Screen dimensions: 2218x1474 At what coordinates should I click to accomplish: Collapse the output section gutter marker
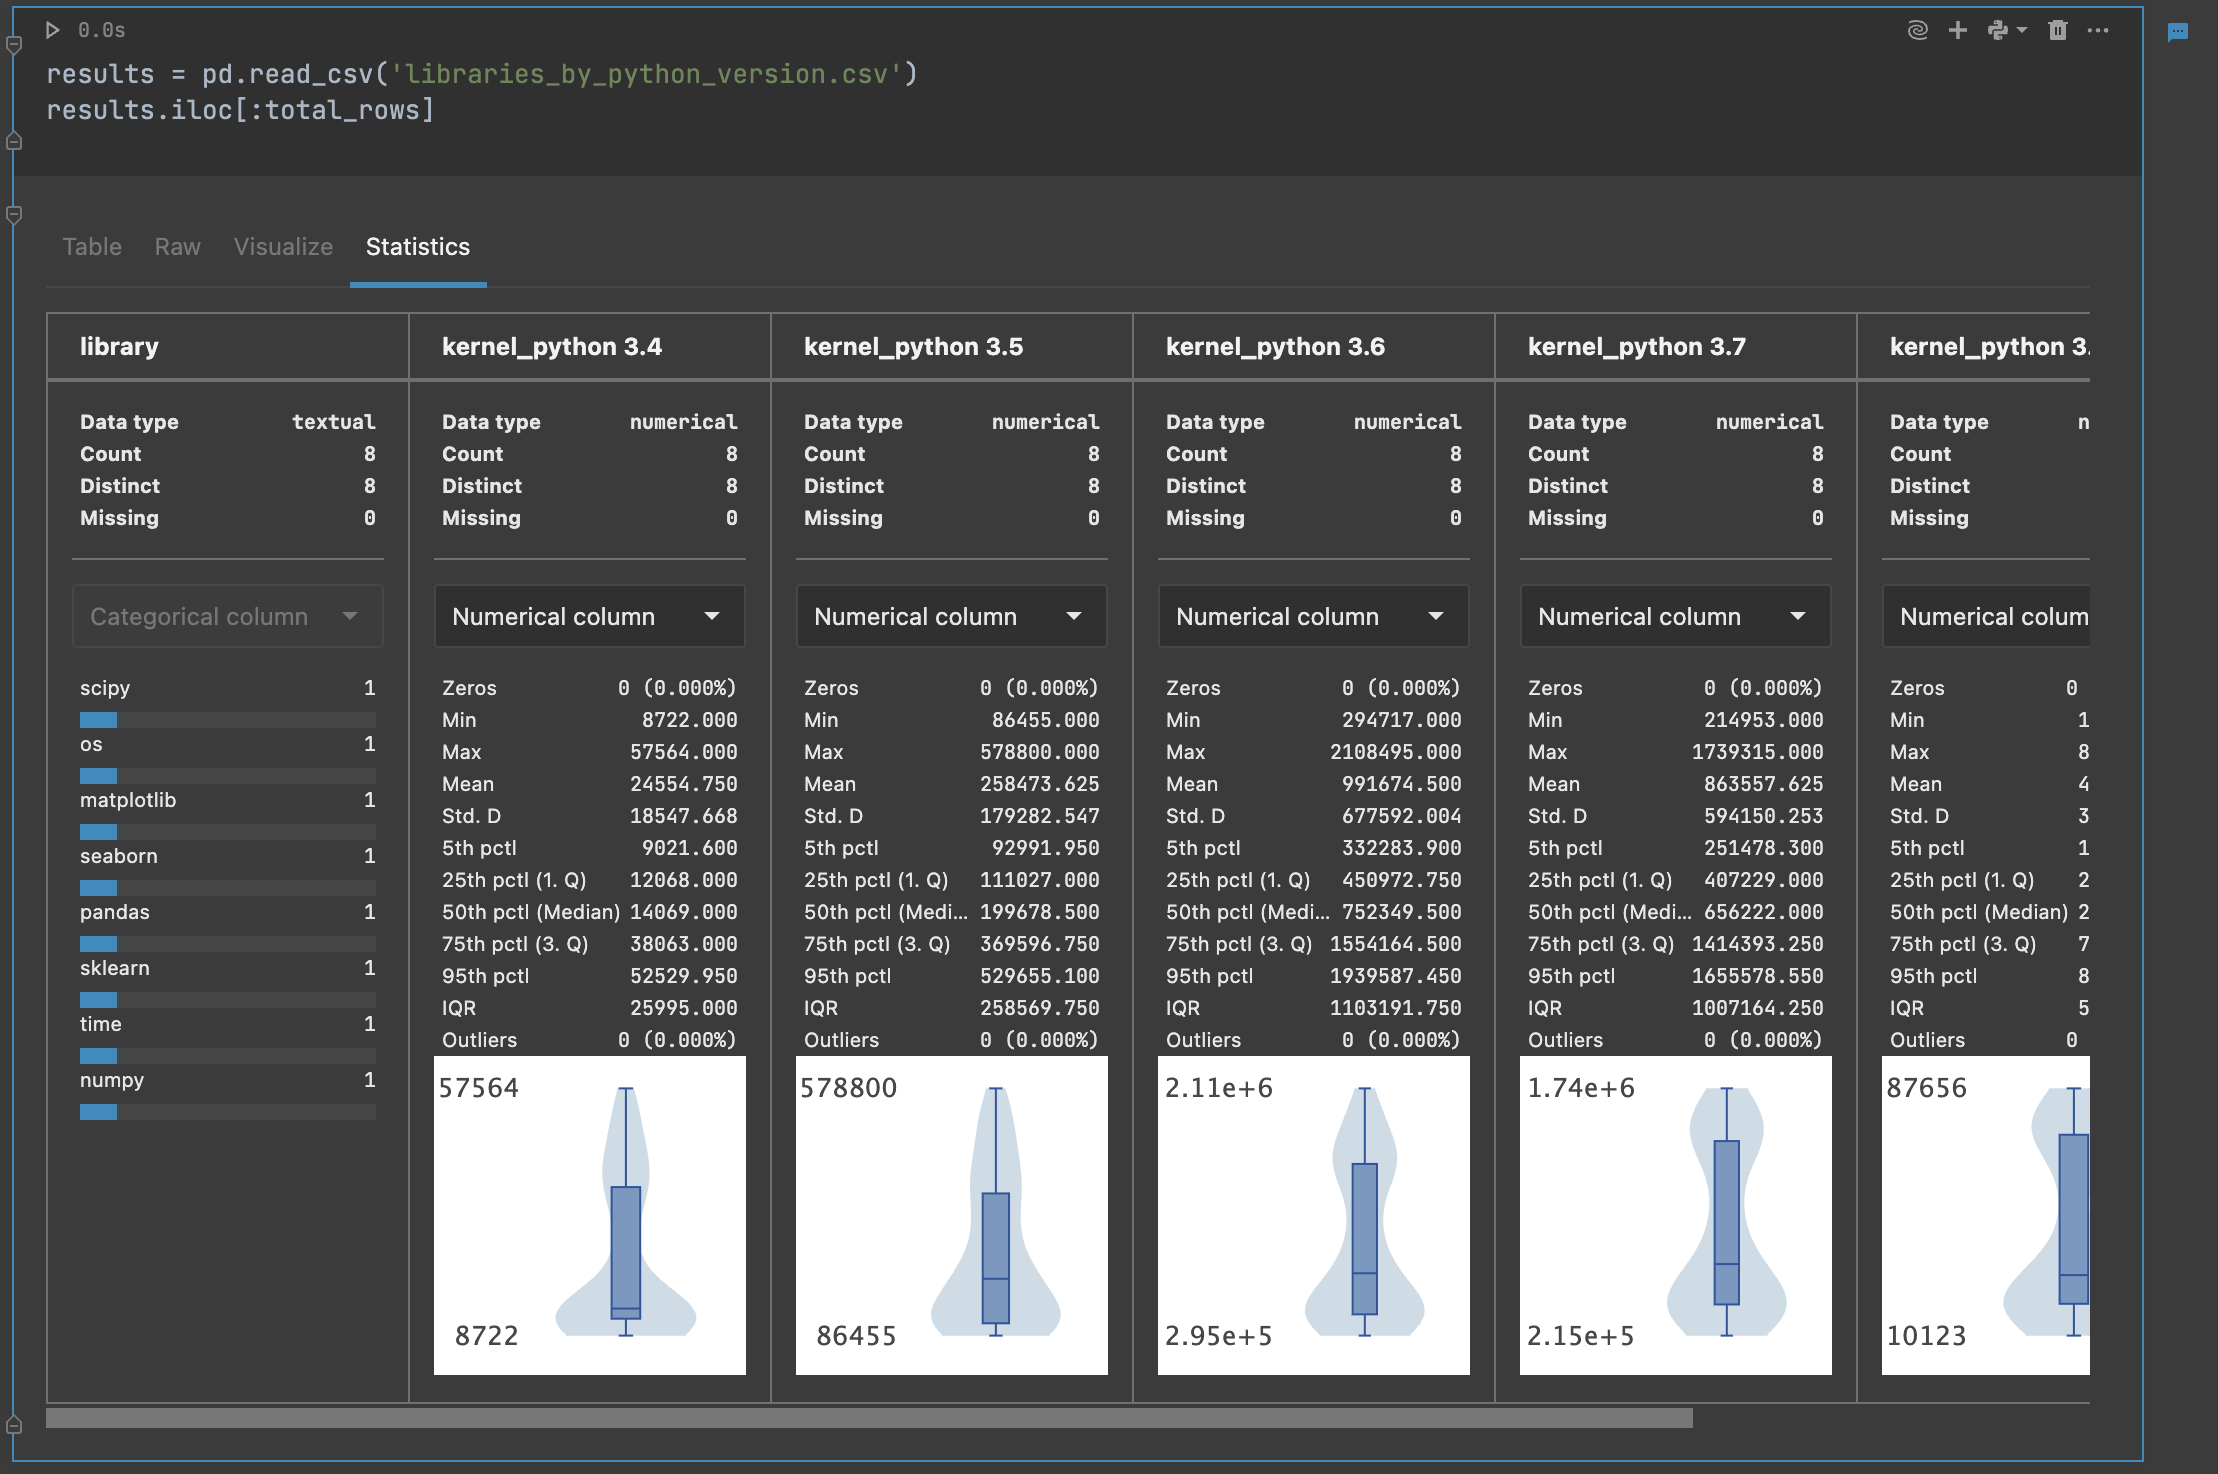pos(14,213)
